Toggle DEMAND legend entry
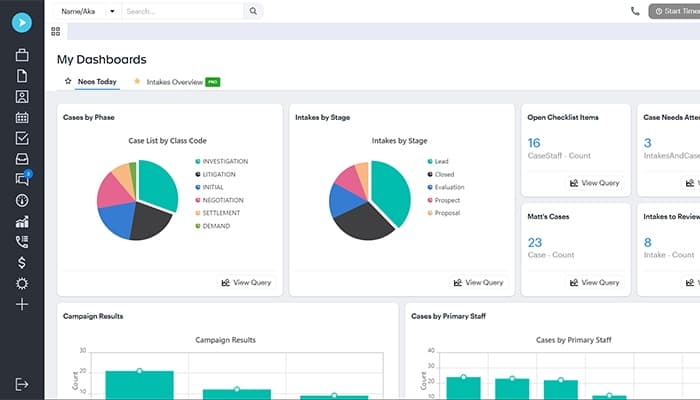Screen dimensions: 700x400 [212, 226]
